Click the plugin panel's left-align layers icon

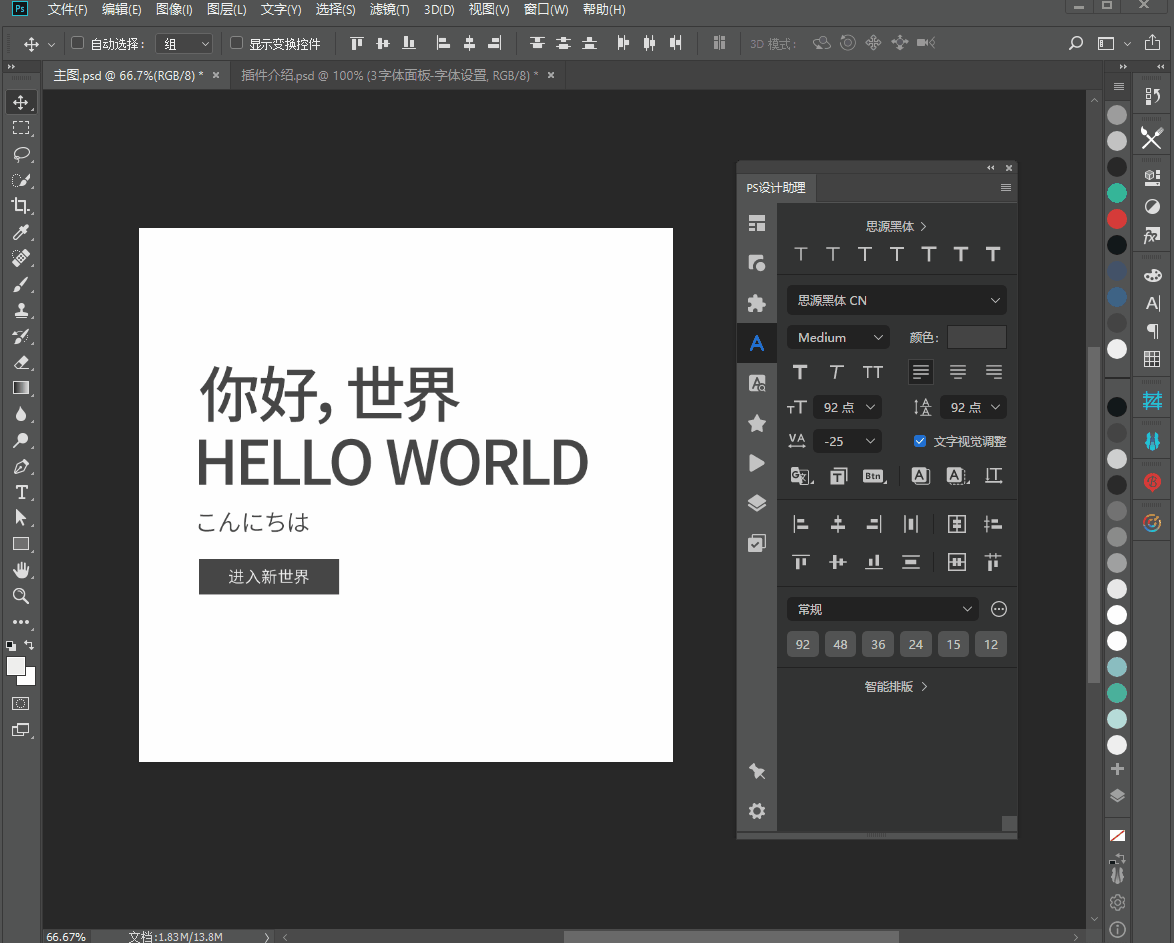pyautogui.click(x=801, y=523)
